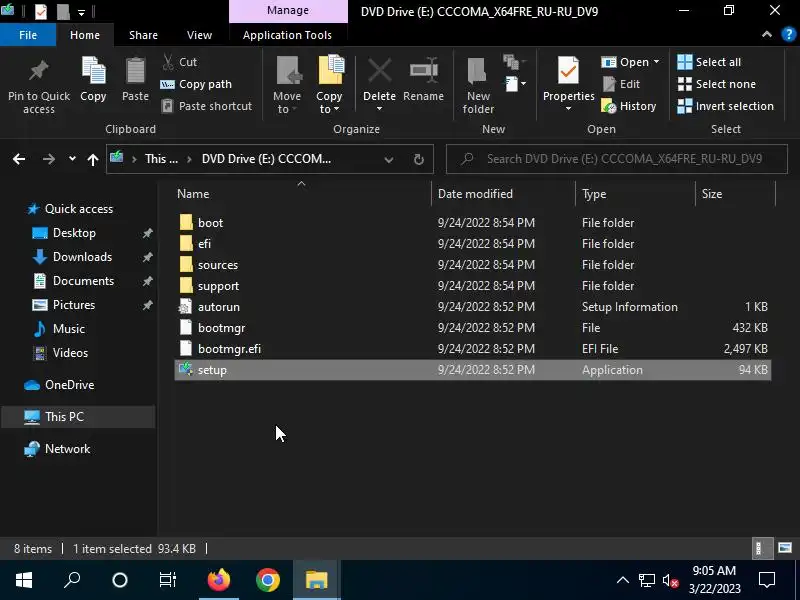Click 'This ...' in the address bar

pos(161,159)
